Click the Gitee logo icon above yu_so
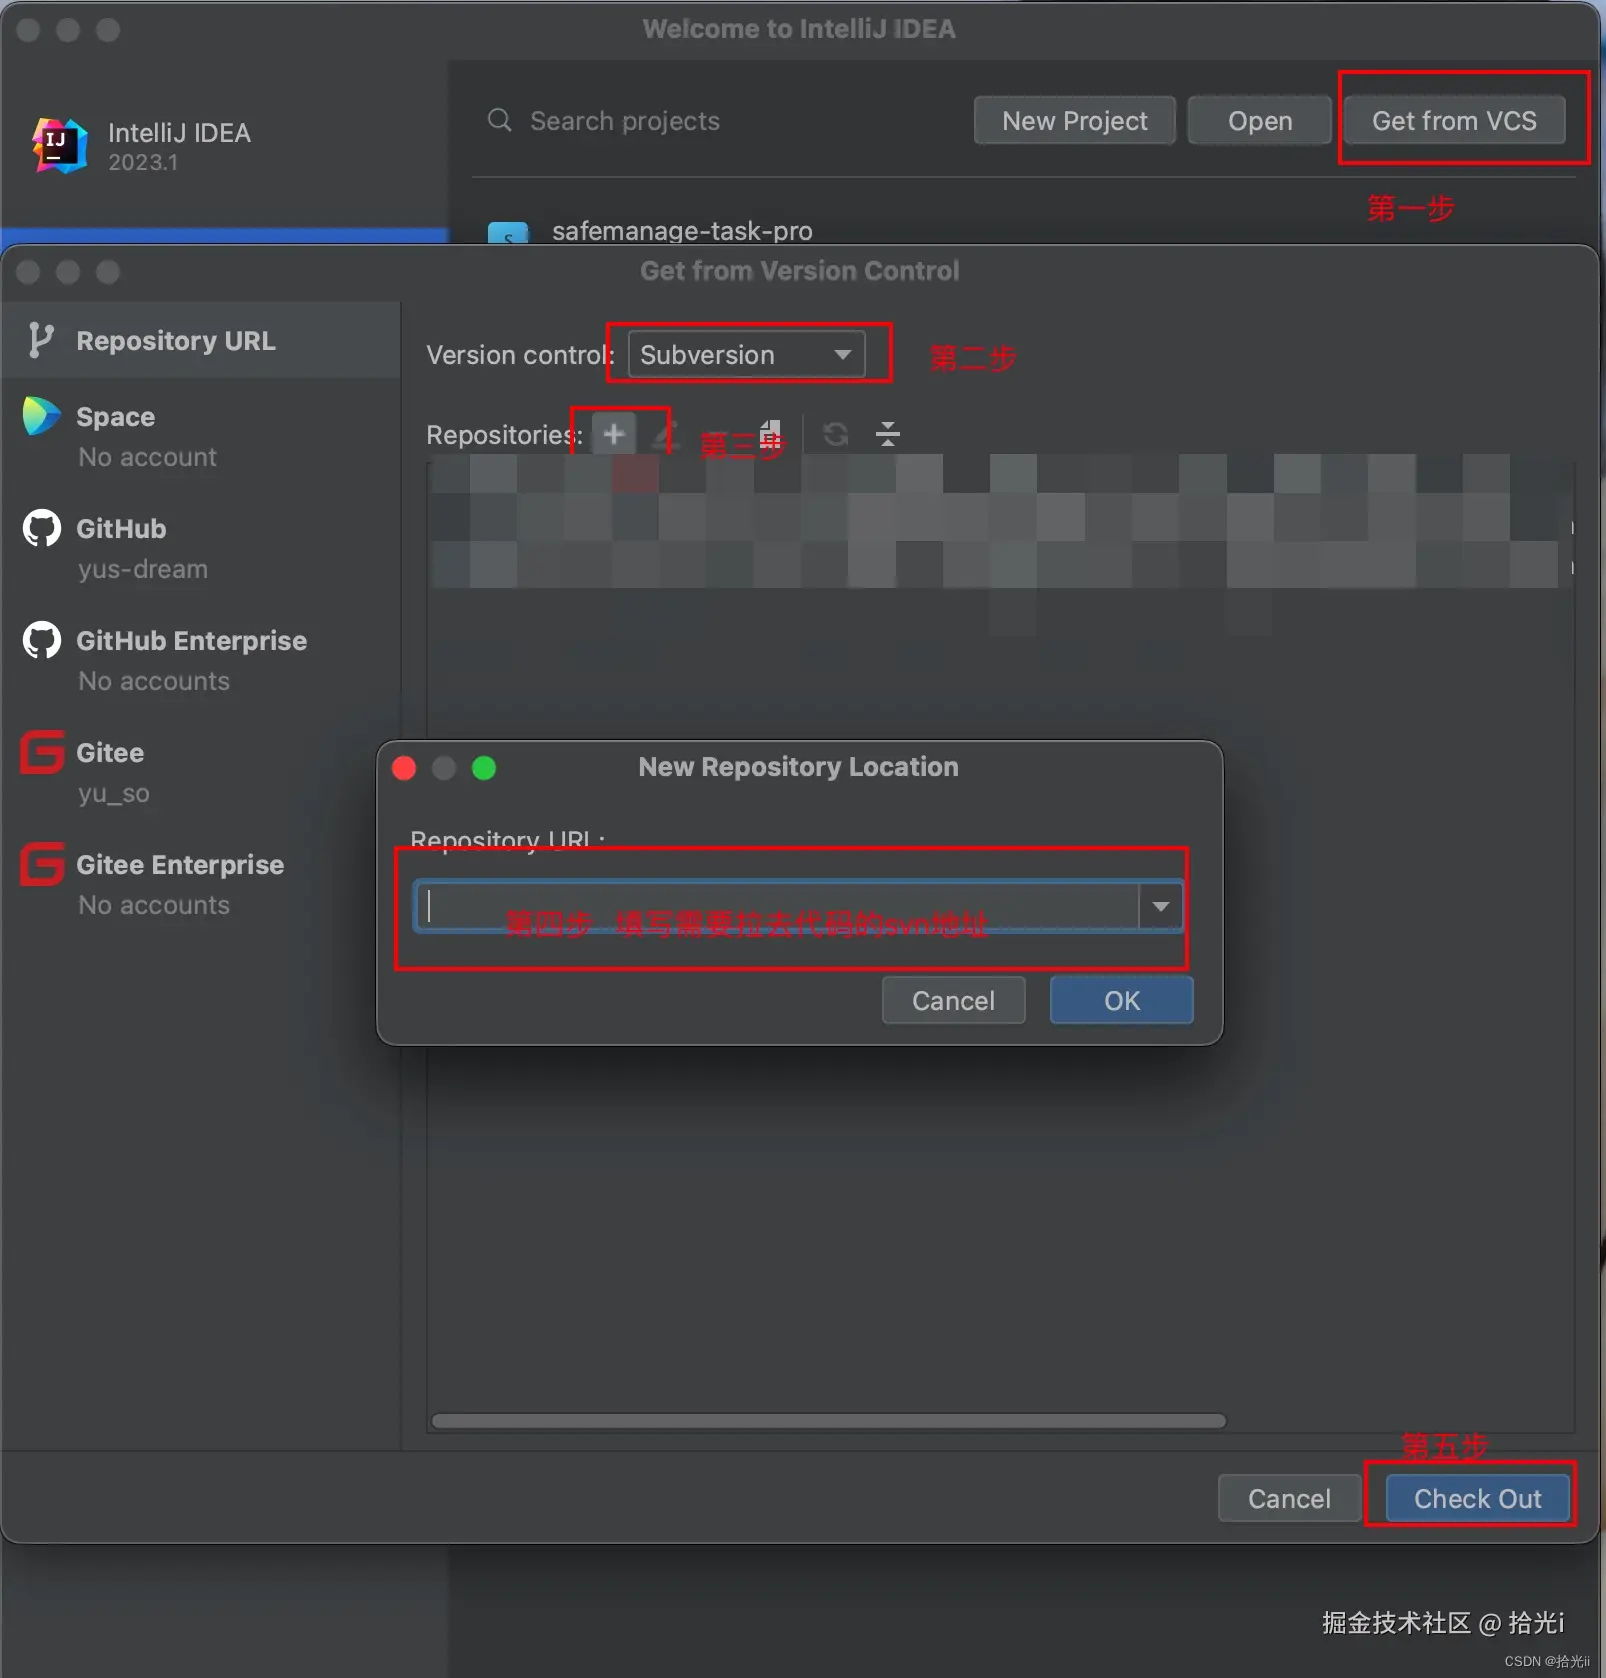The height and width of the screenshot is (1678, 1606). [x=42, y=752]
